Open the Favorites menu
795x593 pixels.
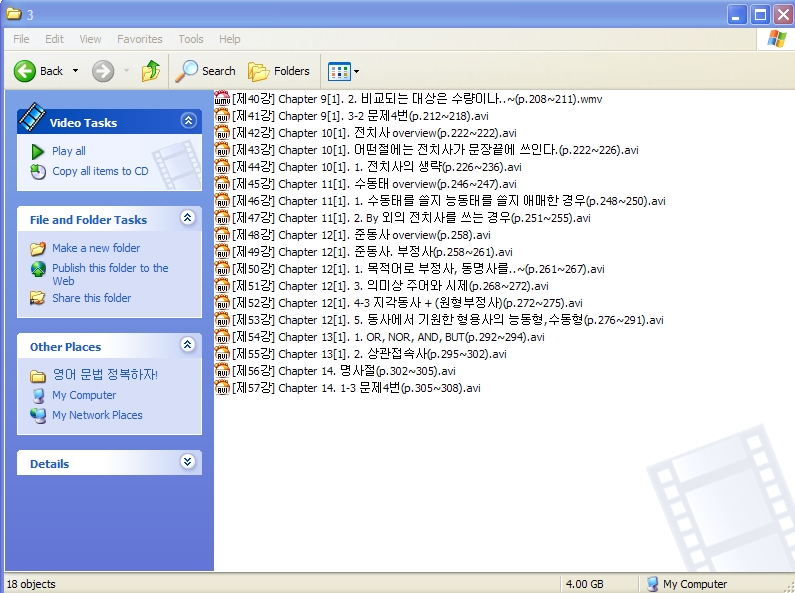coord(139,39)
